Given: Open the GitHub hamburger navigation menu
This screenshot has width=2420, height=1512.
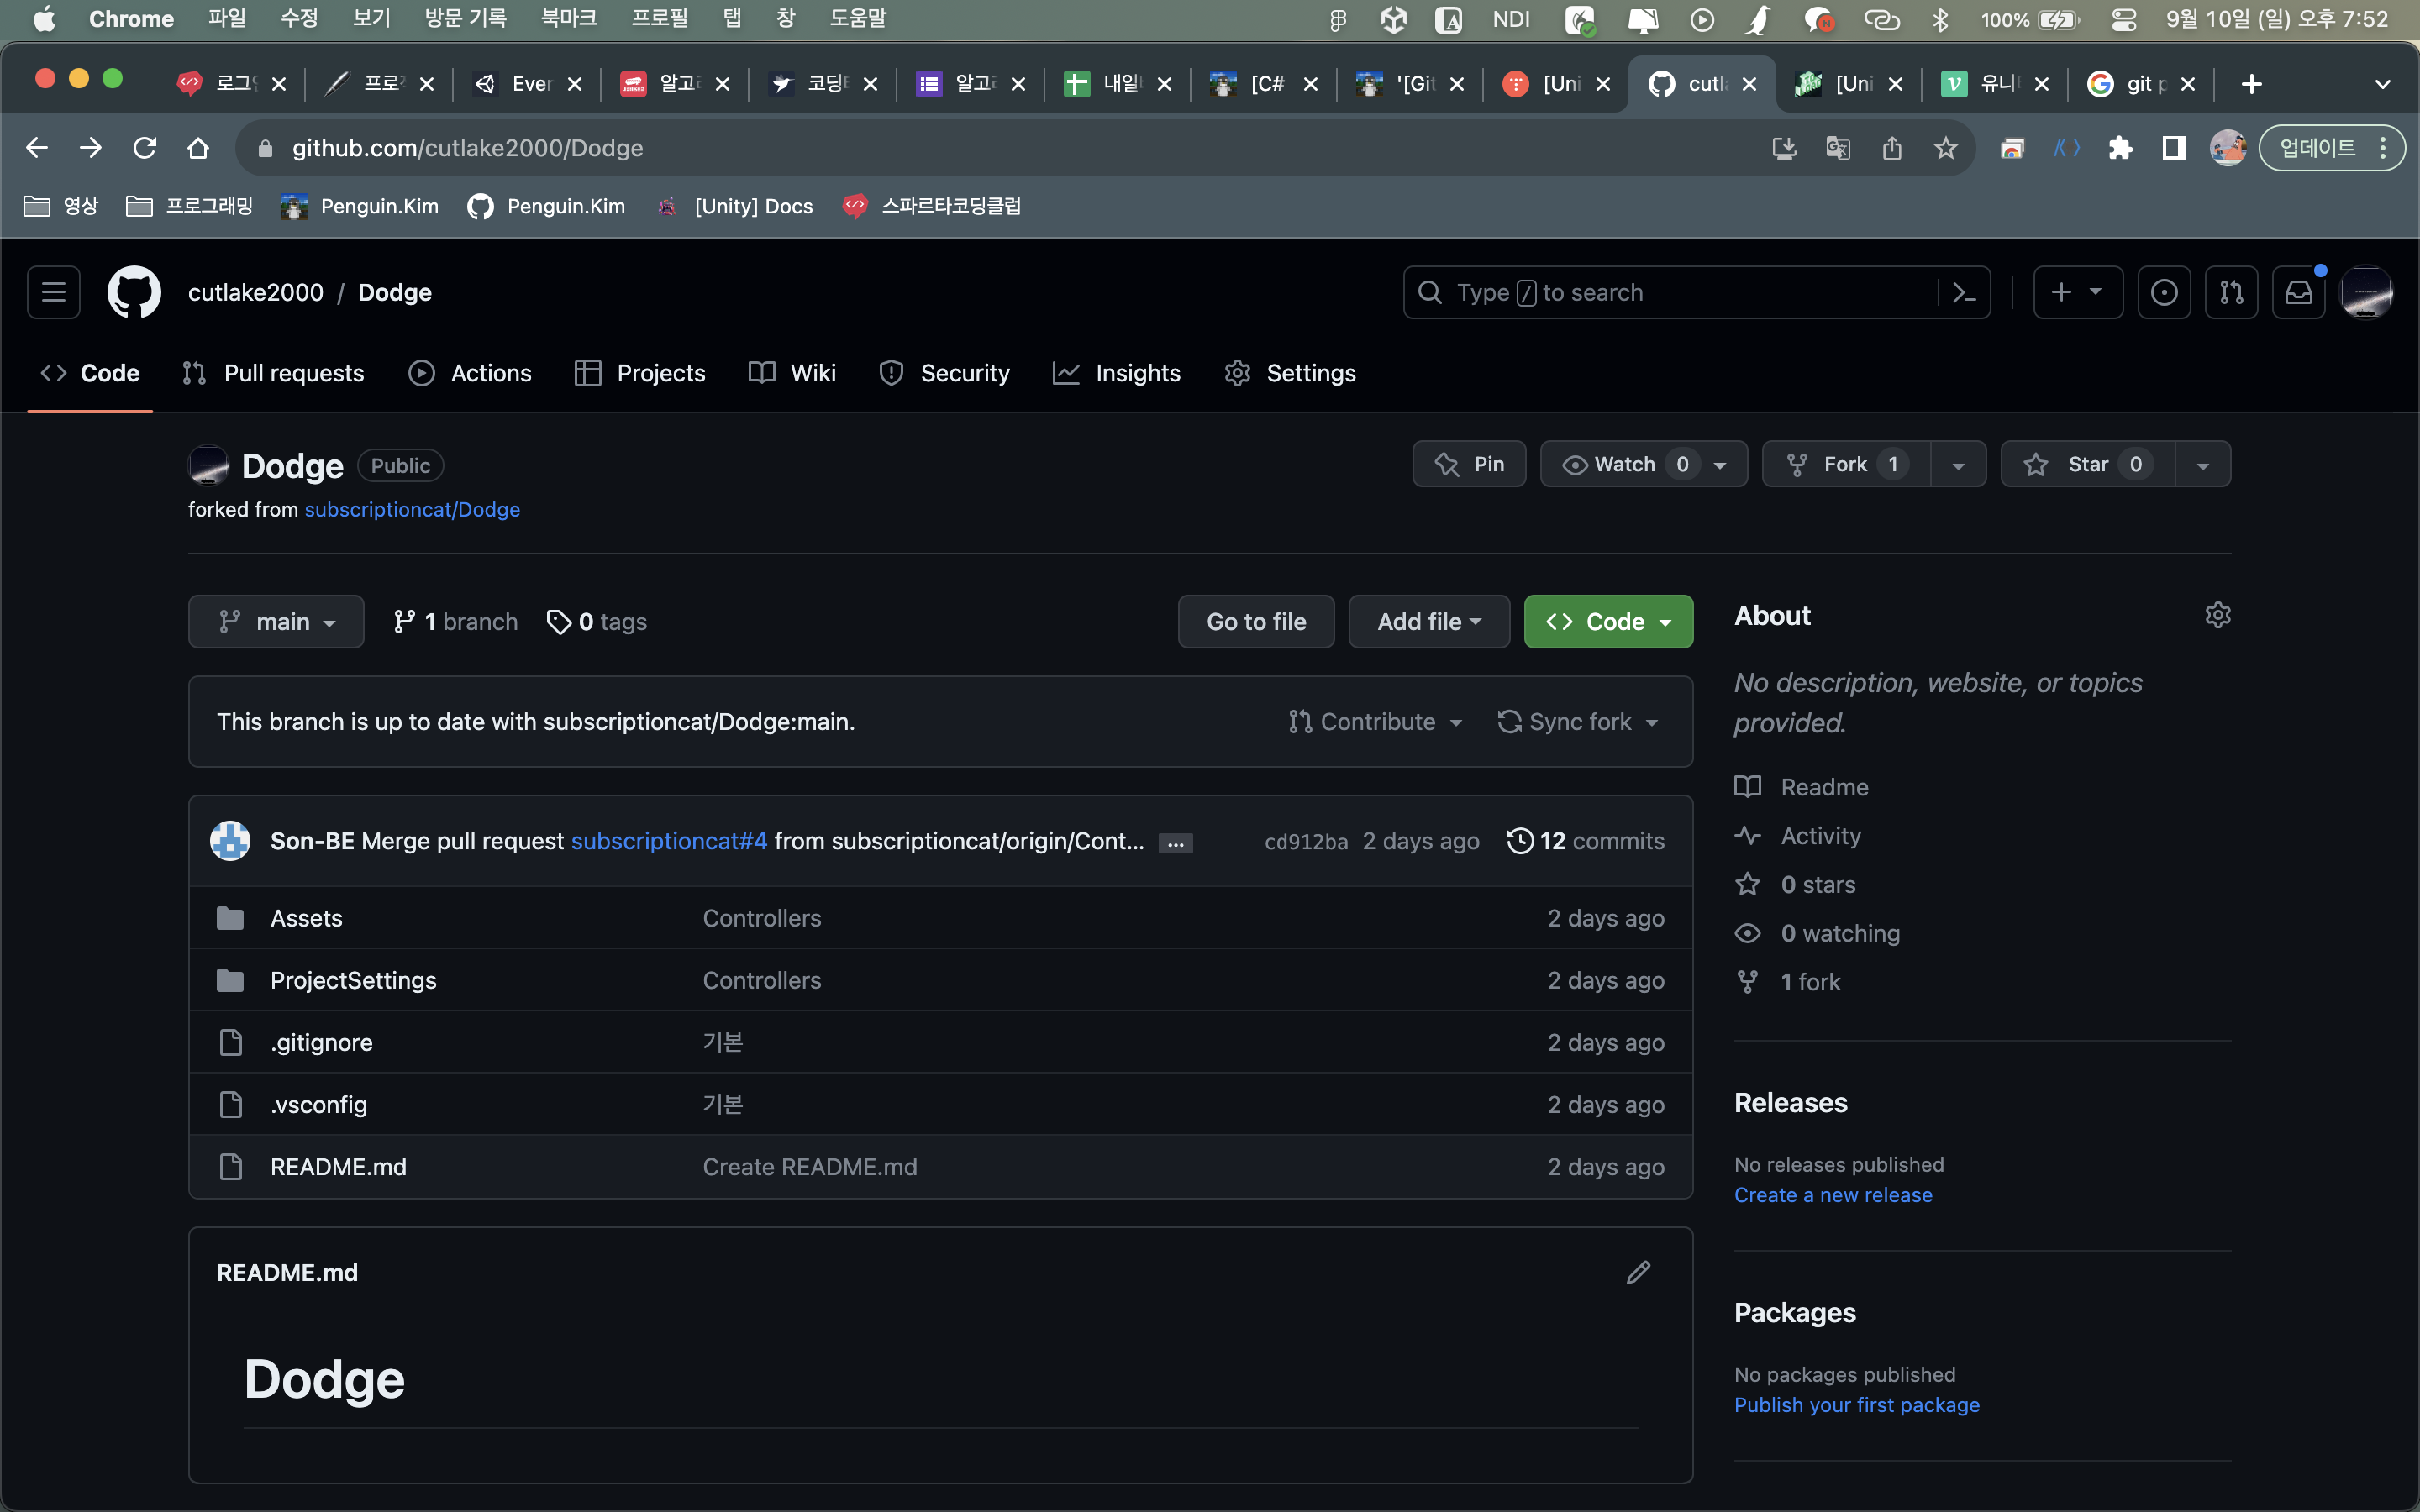Looking at the screenshot, I should [53, 292].
